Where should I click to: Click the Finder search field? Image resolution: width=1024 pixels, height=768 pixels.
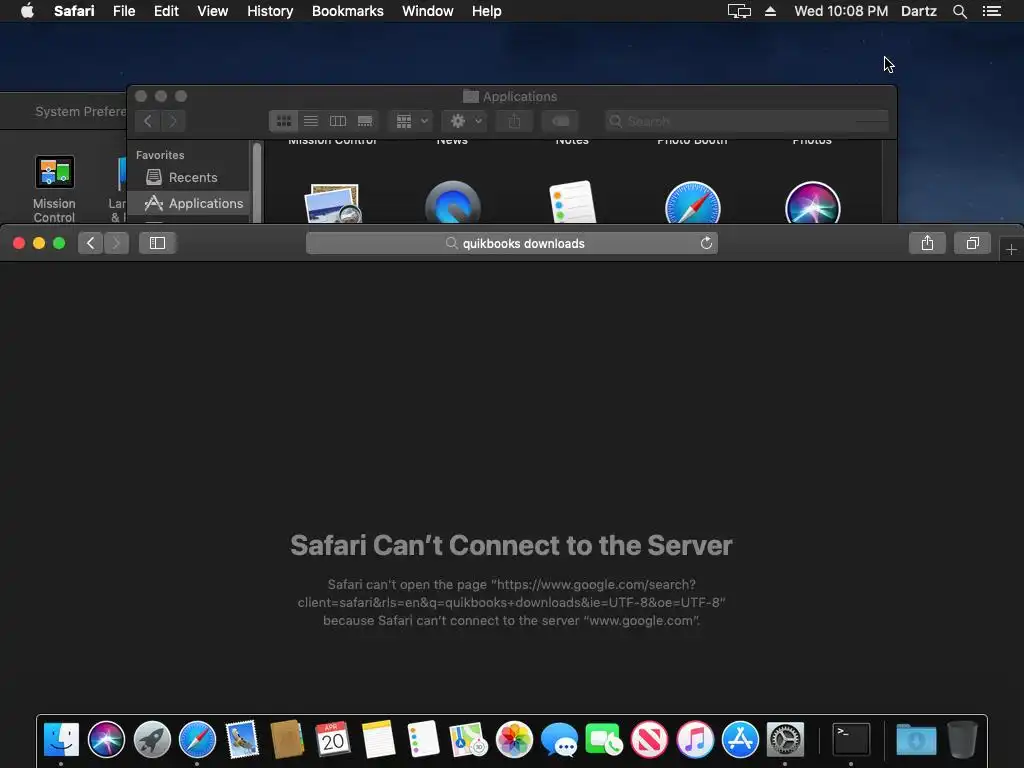tap(746, 121)
